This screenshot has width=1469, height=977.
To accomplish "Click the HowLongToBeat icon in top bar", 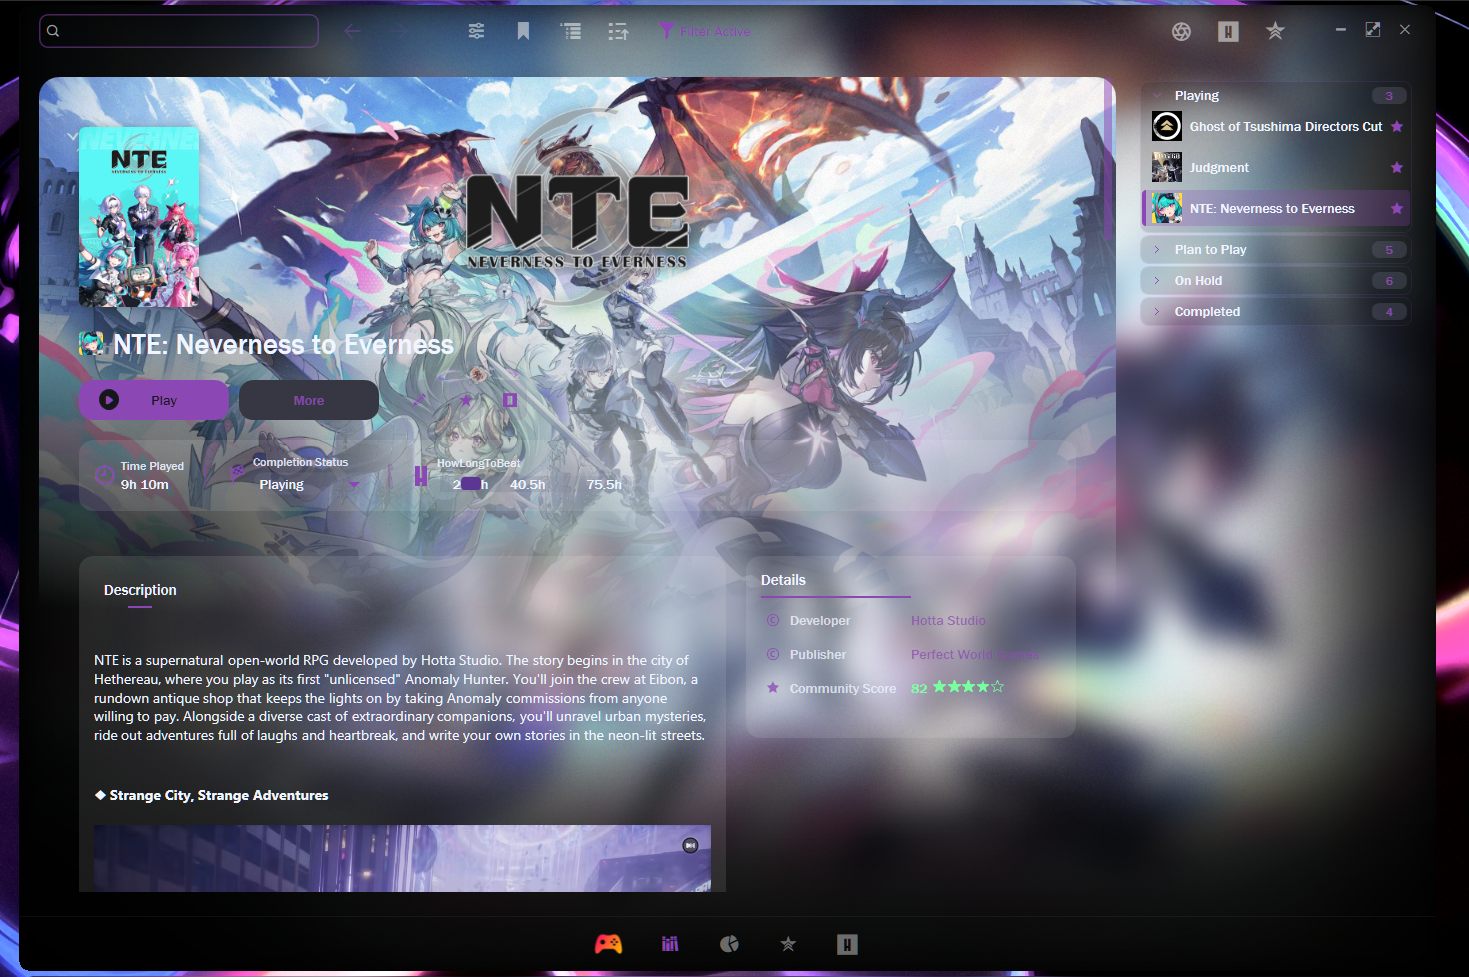I will [1228, 32].
